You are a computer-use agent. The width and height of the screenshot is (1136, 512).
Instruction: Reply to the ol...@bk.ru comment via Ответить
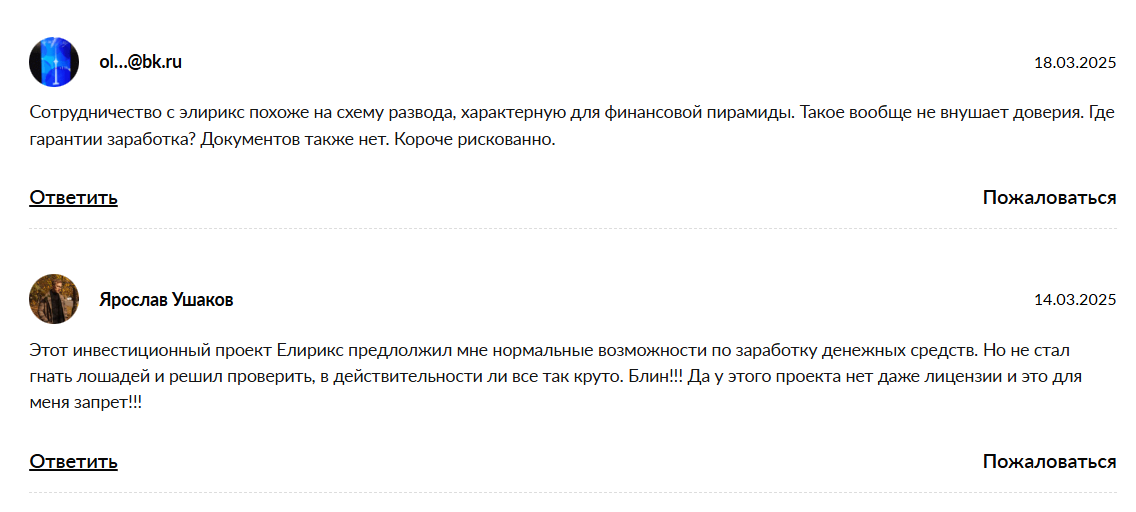73,197
